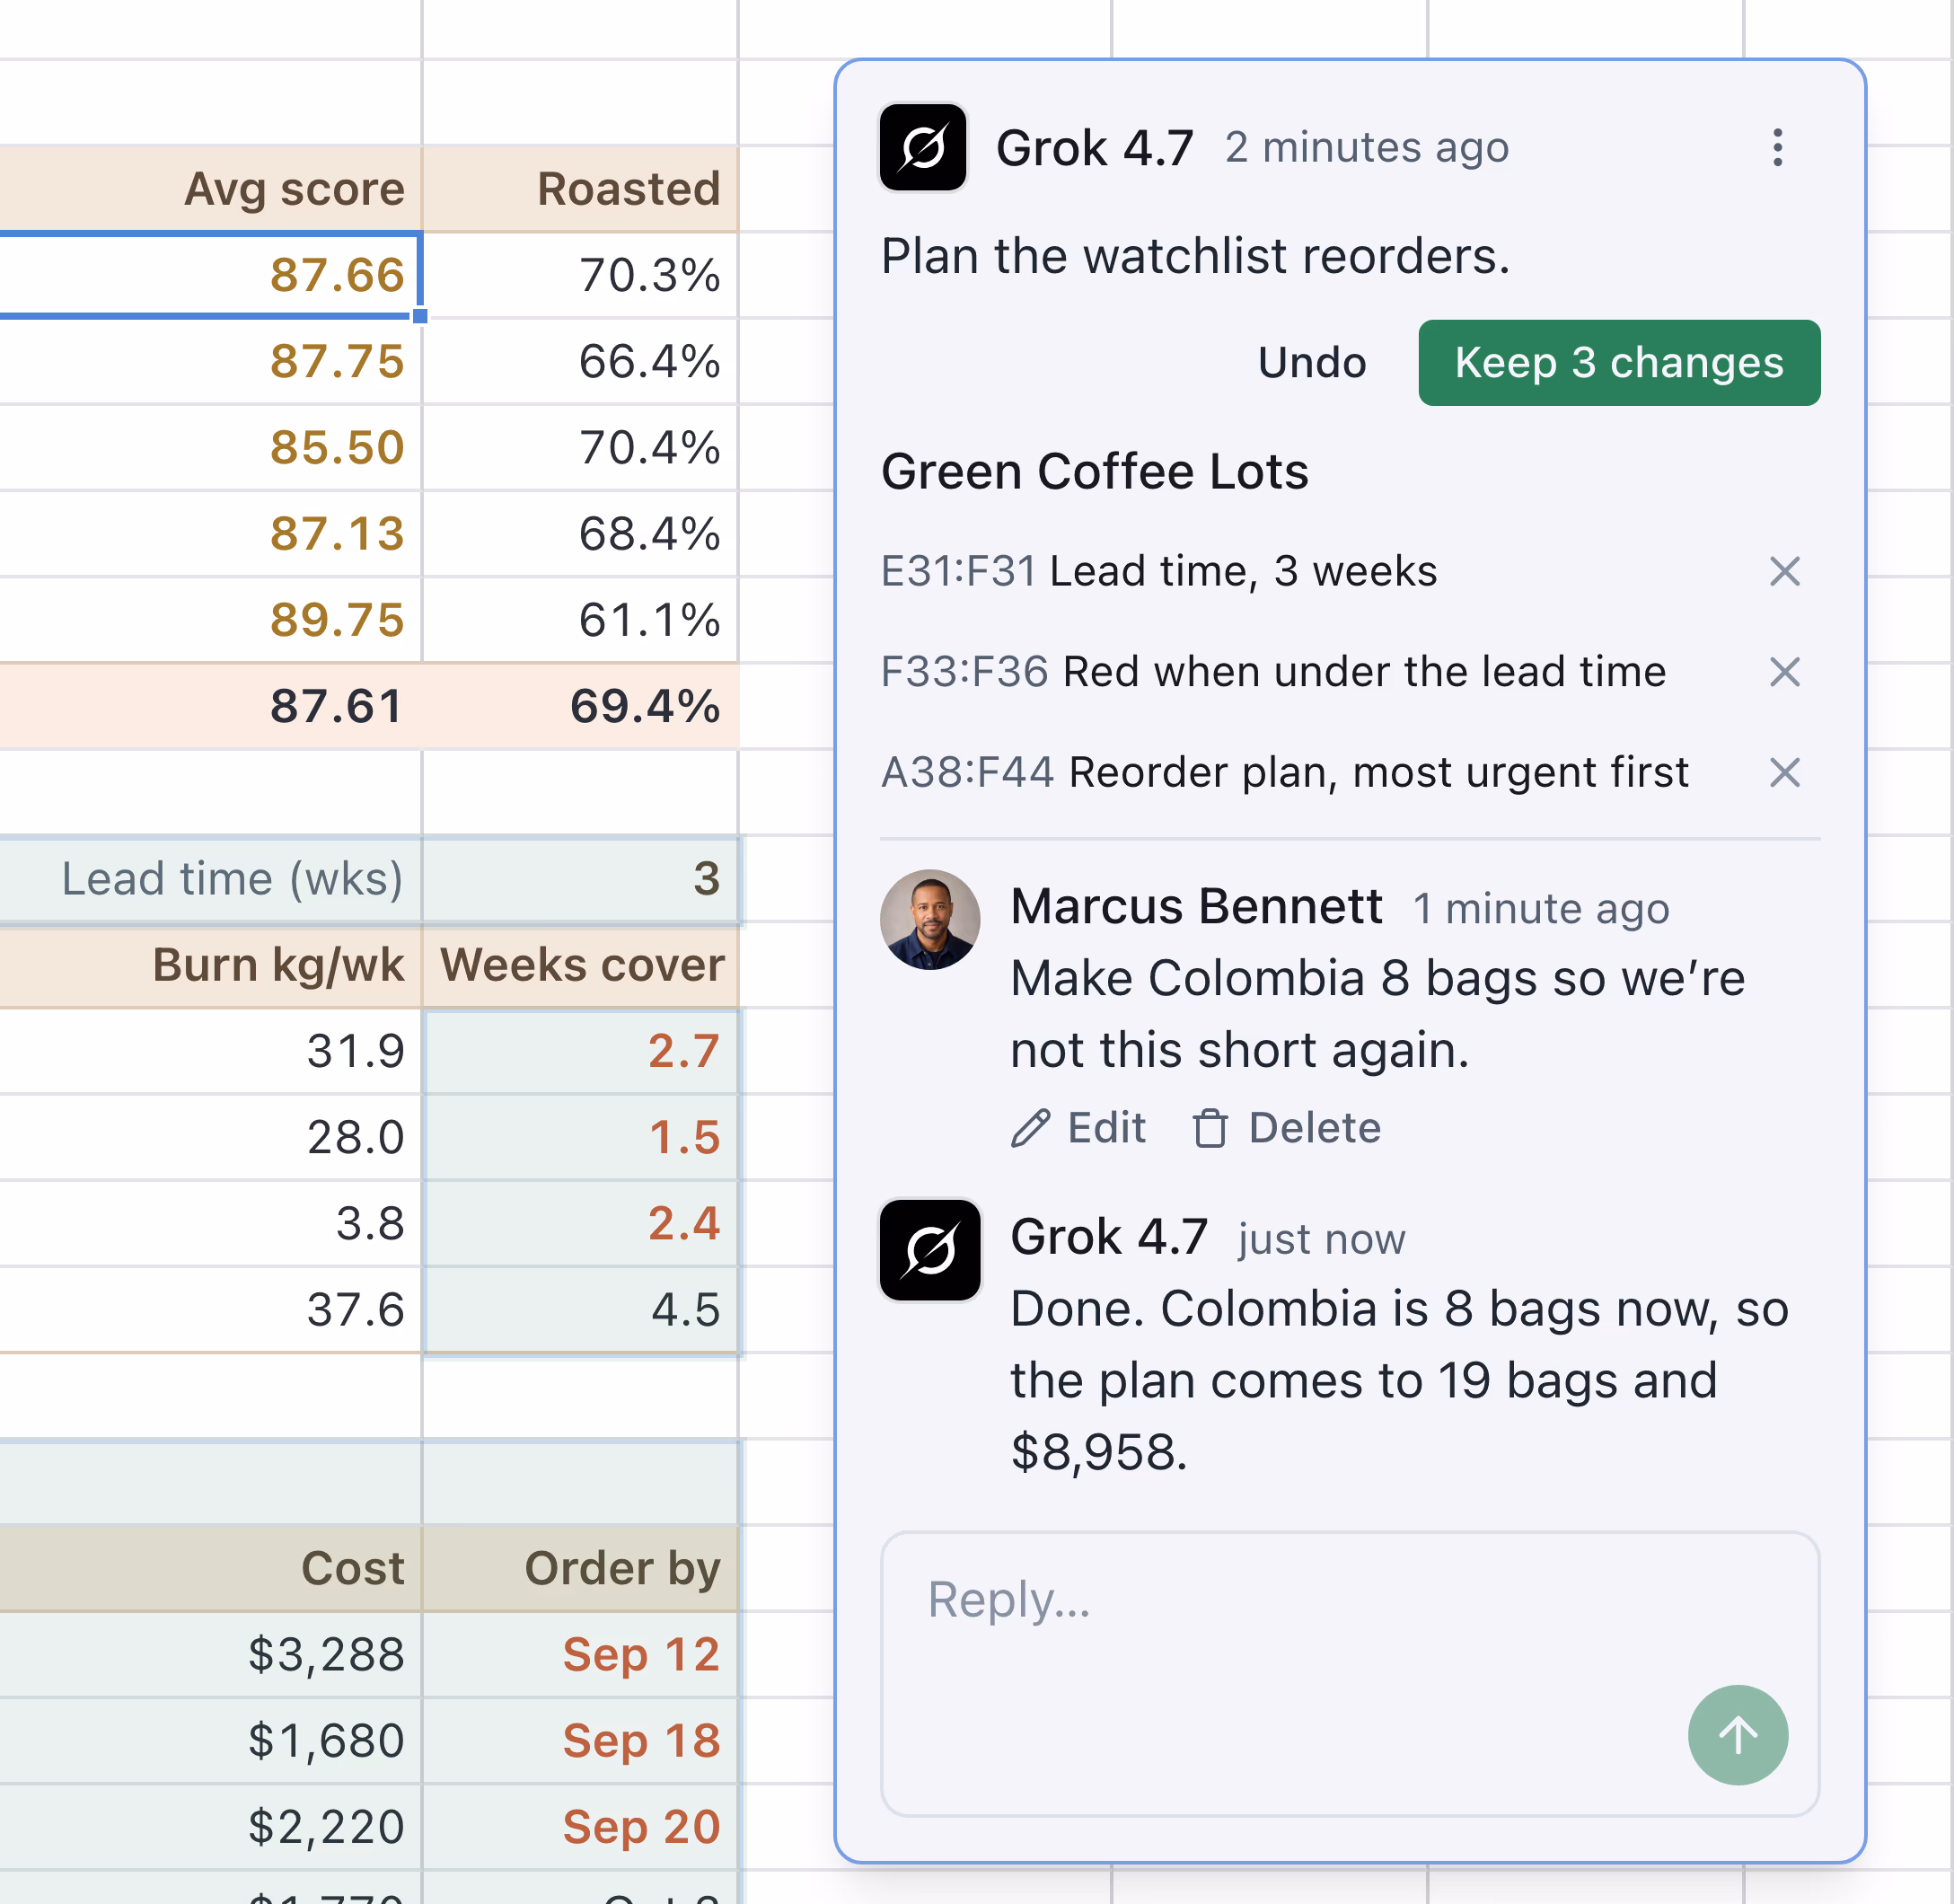The image size is (1954, 1904).
Task: Dismiss the A38:F44 Reorder plan change
Action: [x=1784, y=772]
